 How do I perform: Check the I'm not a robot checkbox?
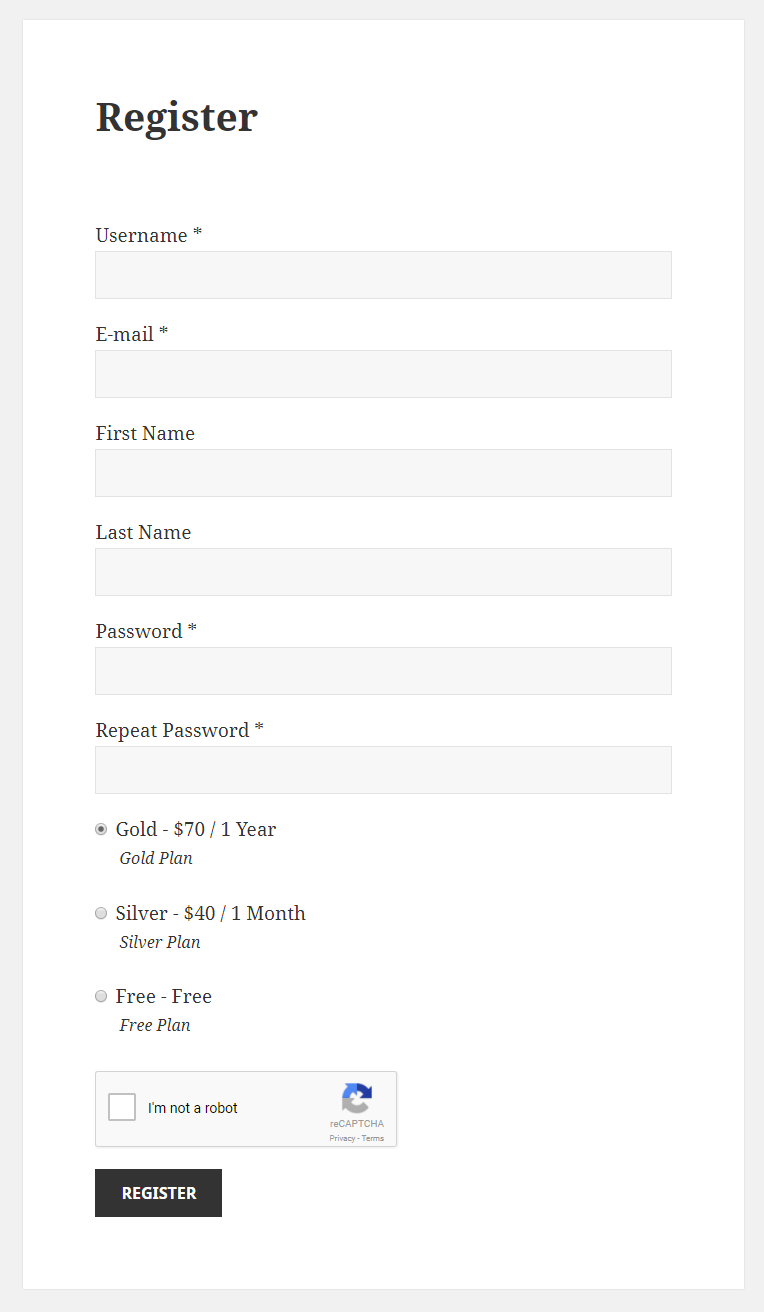pos(122,1107)
